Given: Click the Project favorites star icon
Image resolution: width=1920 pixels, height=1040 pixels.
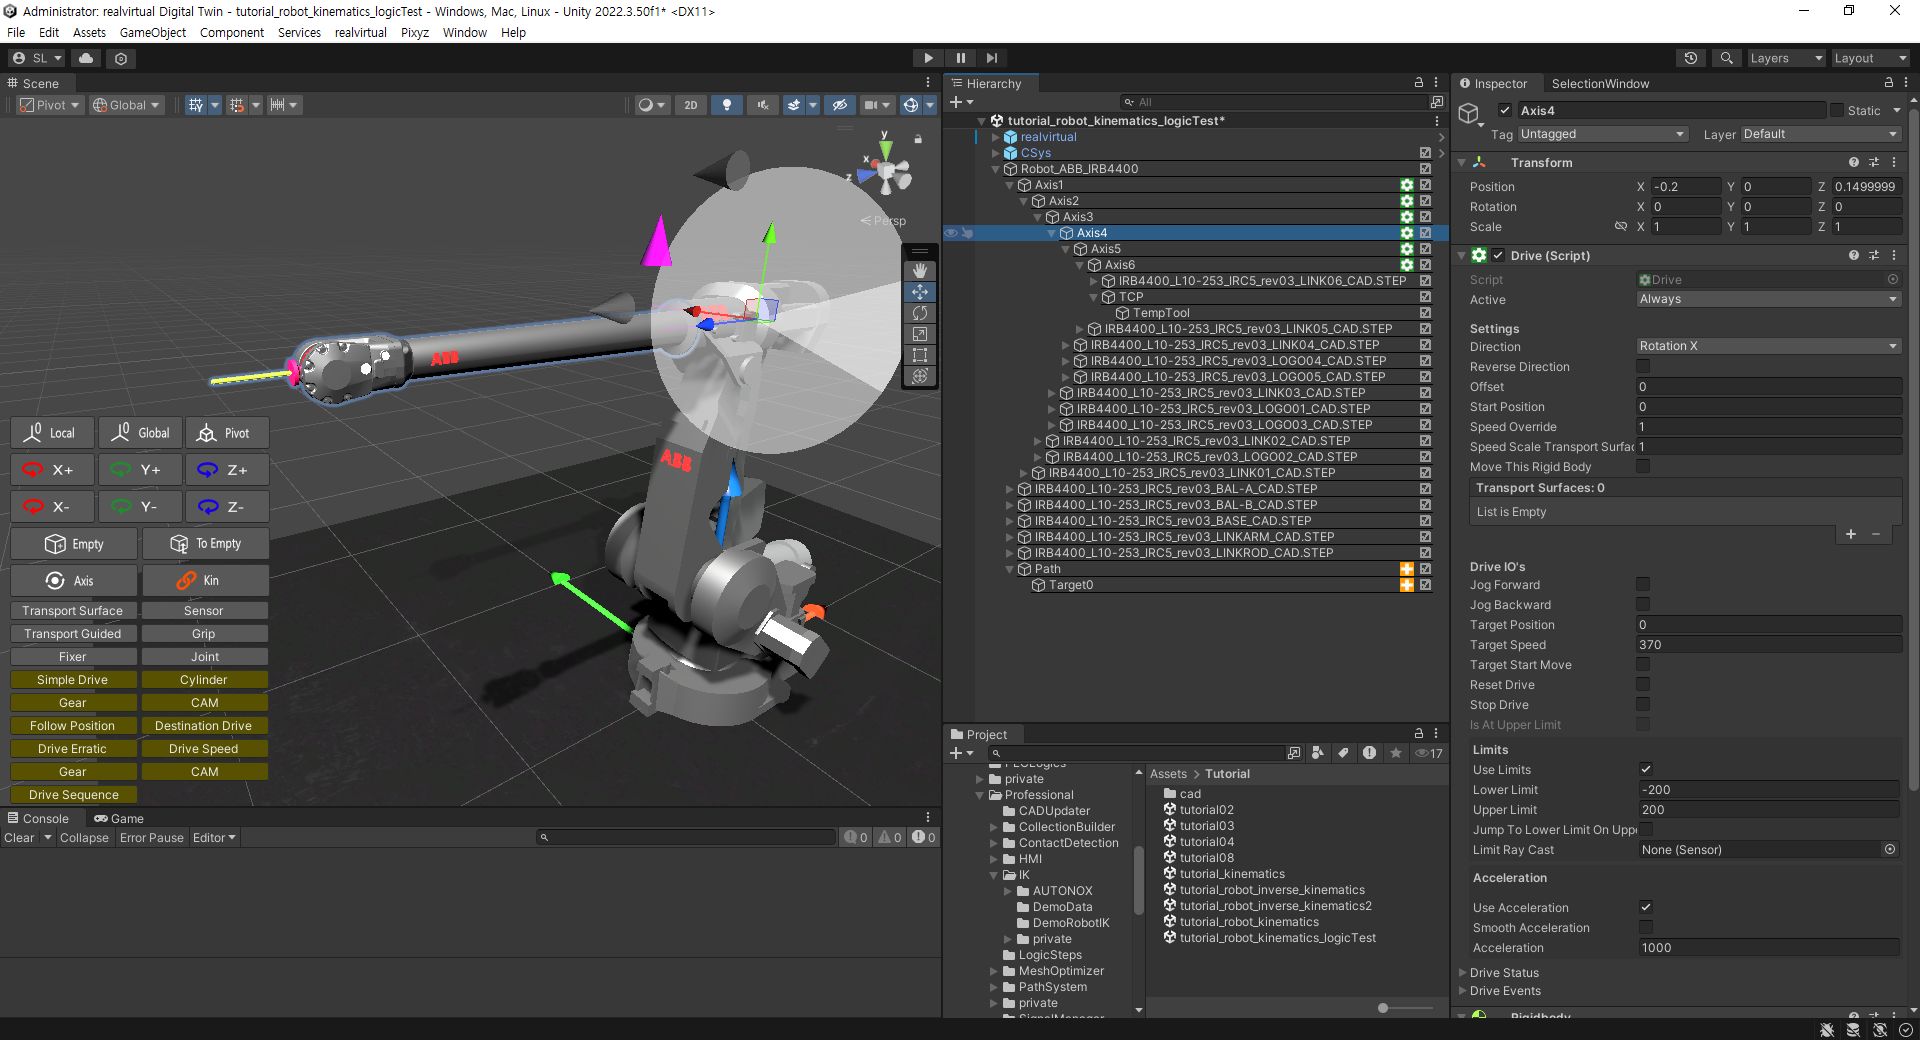Looking at the screenshot, I should [1396, 753].
